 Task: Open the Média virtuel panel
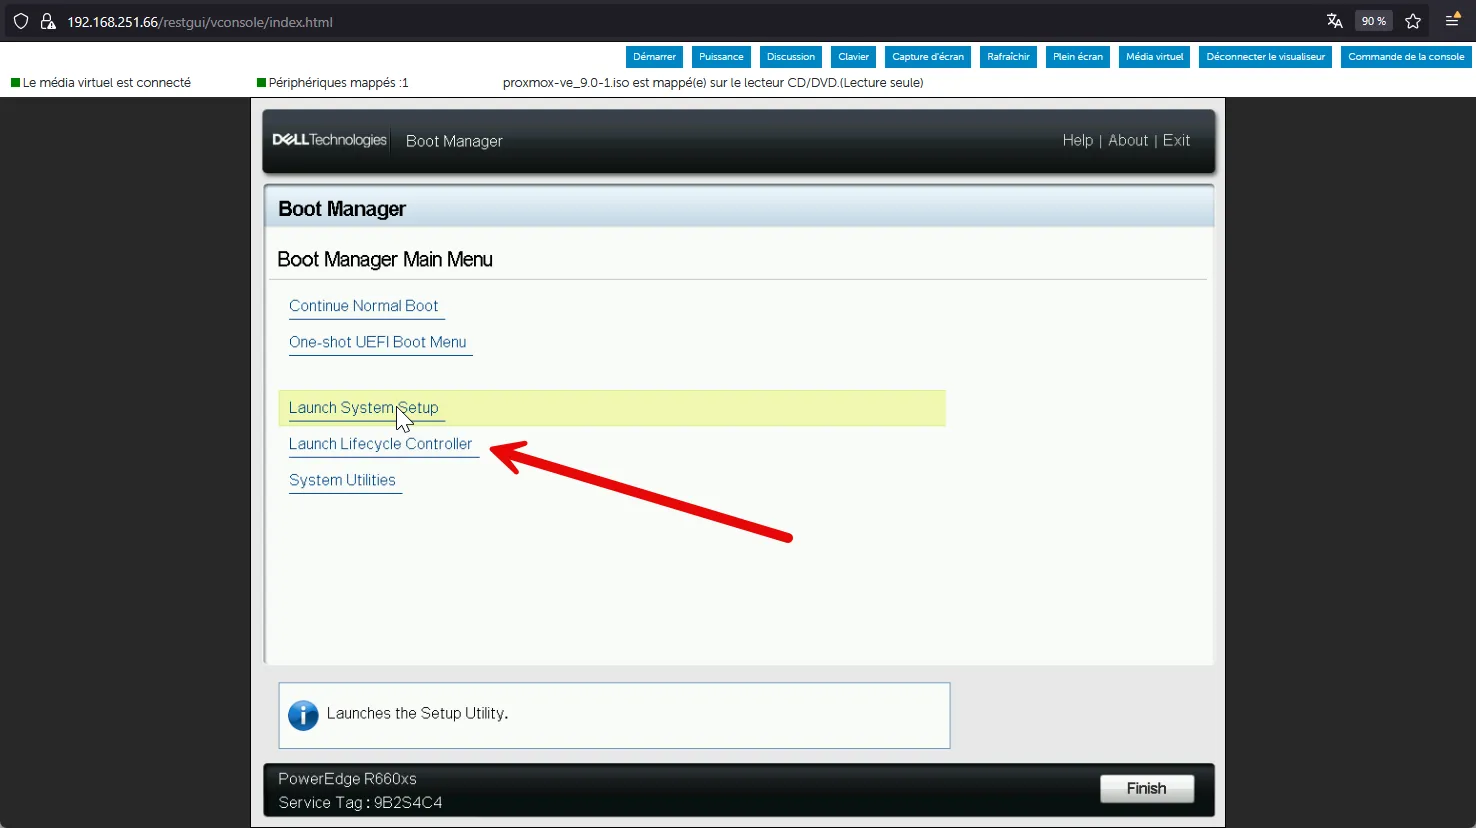tap(1154, 57)
